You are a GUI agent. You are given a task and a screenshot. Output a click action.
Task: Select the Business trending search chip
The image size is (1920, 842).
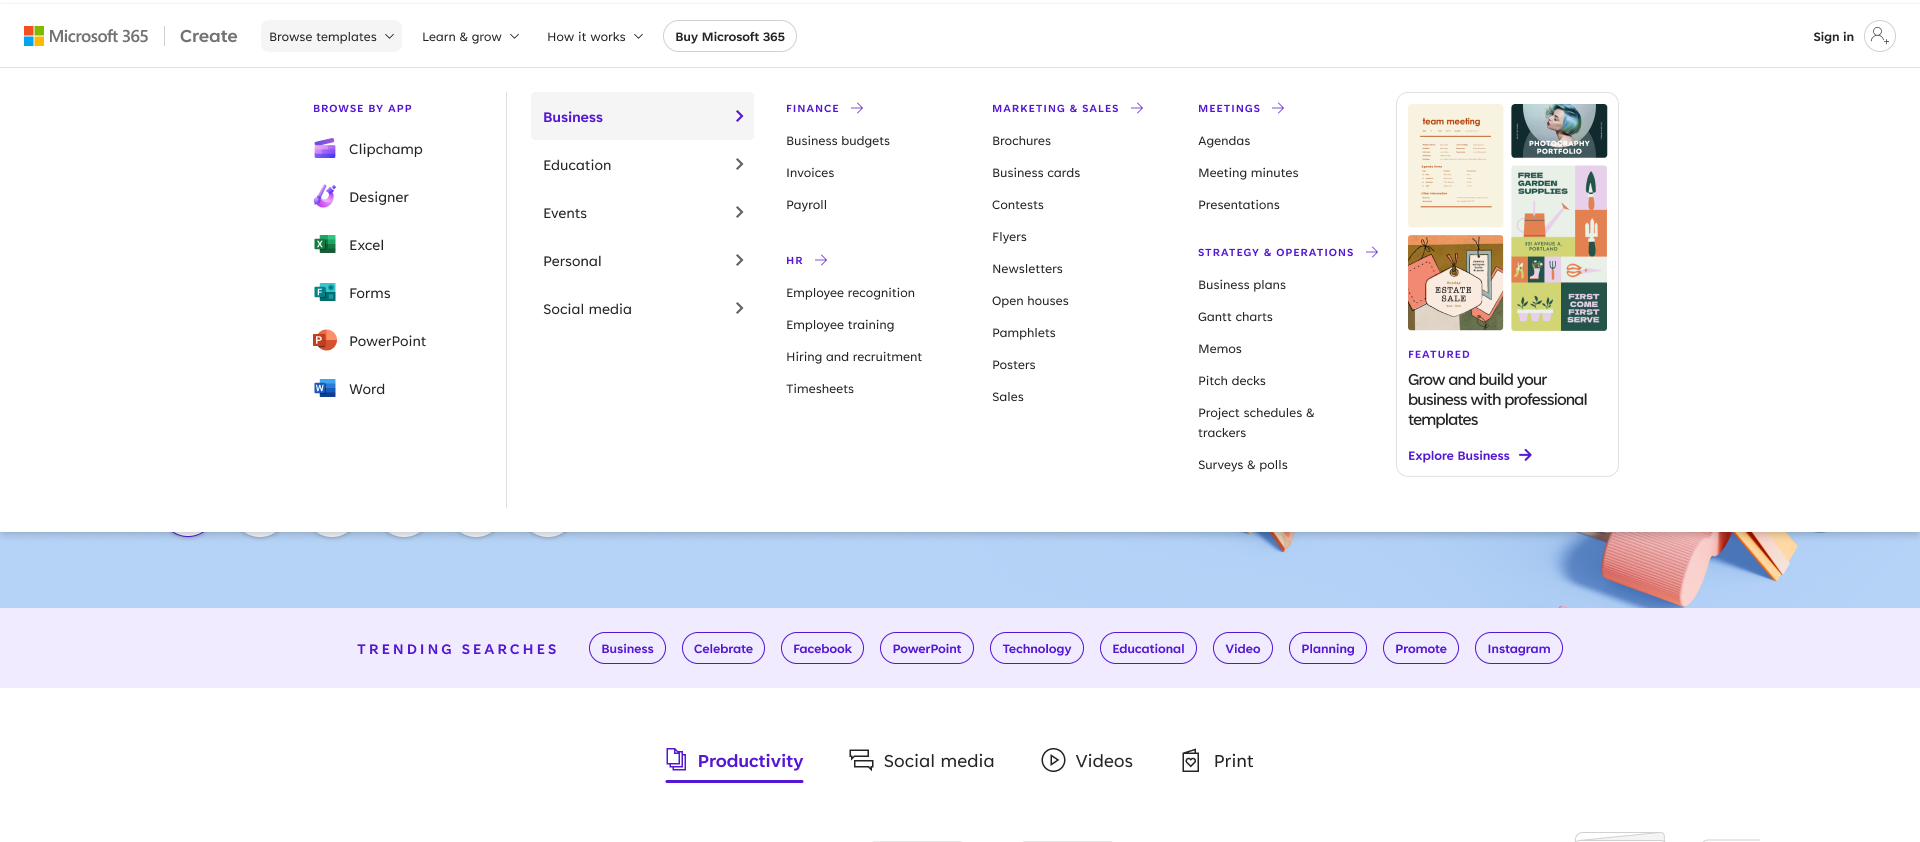(x=627, y=648)
